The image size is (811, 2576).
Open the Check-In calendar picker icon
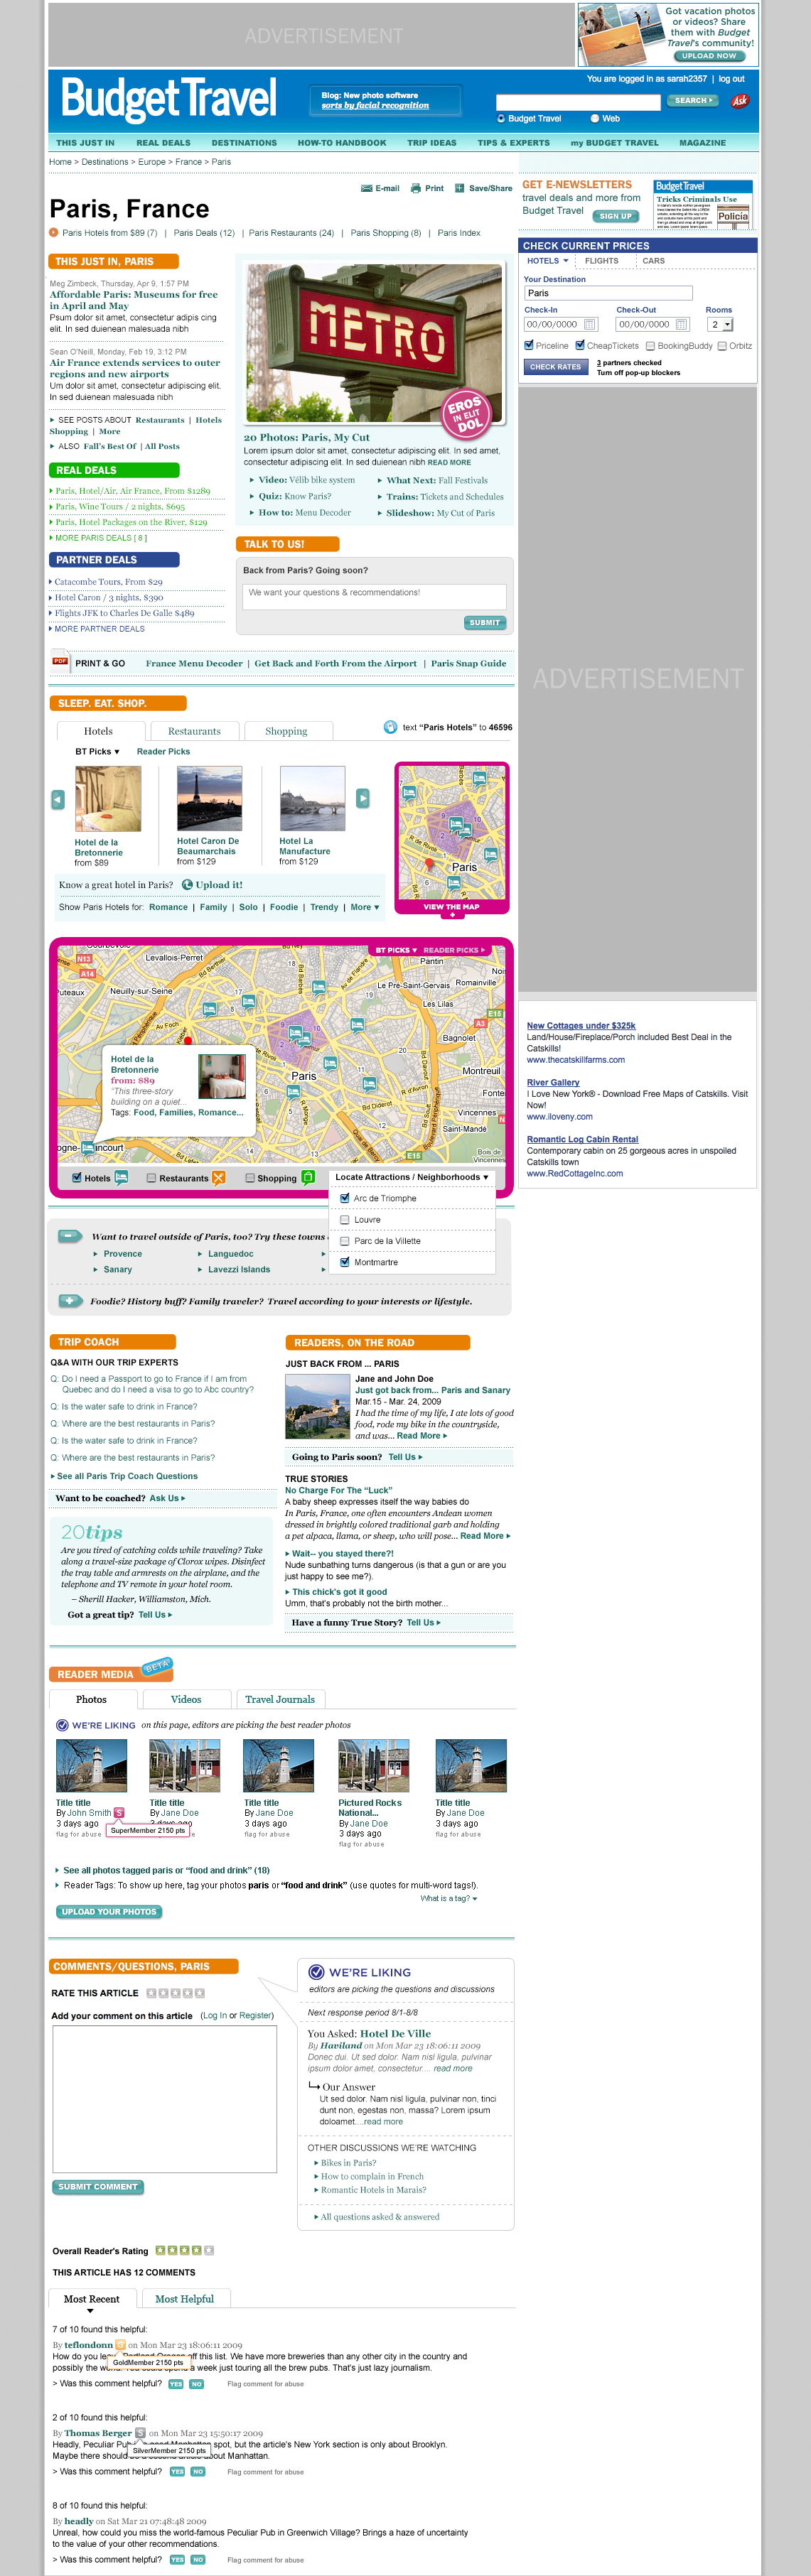(589, 324)
